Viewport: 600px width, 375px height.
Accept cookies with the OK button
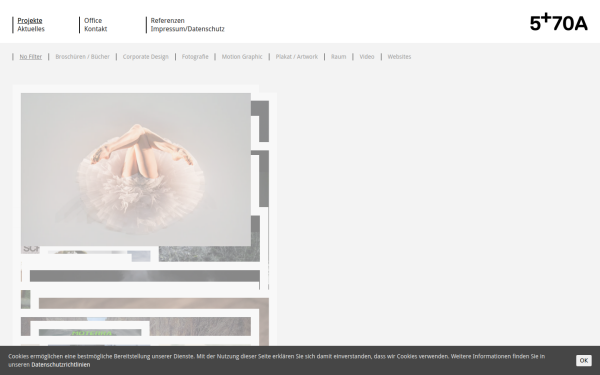click(x=584, y=360)
